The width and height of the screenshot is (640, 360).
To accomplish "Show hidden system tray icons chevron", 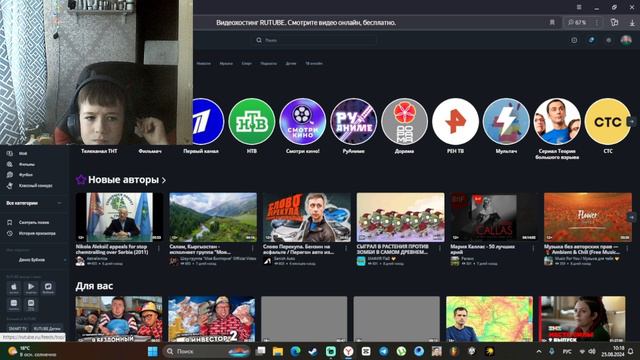I will [x=539, y=351].
